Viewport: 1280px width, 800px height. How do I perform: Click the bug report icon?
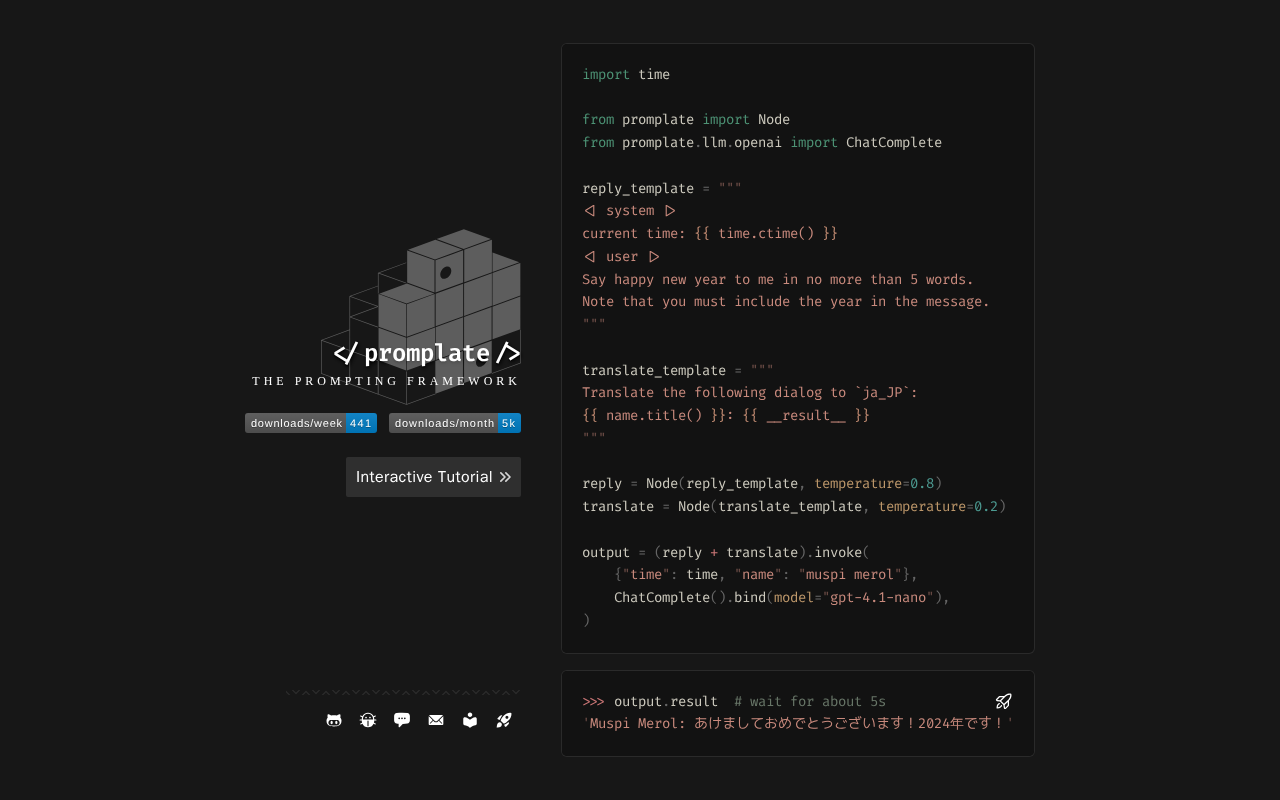[368, 720]
